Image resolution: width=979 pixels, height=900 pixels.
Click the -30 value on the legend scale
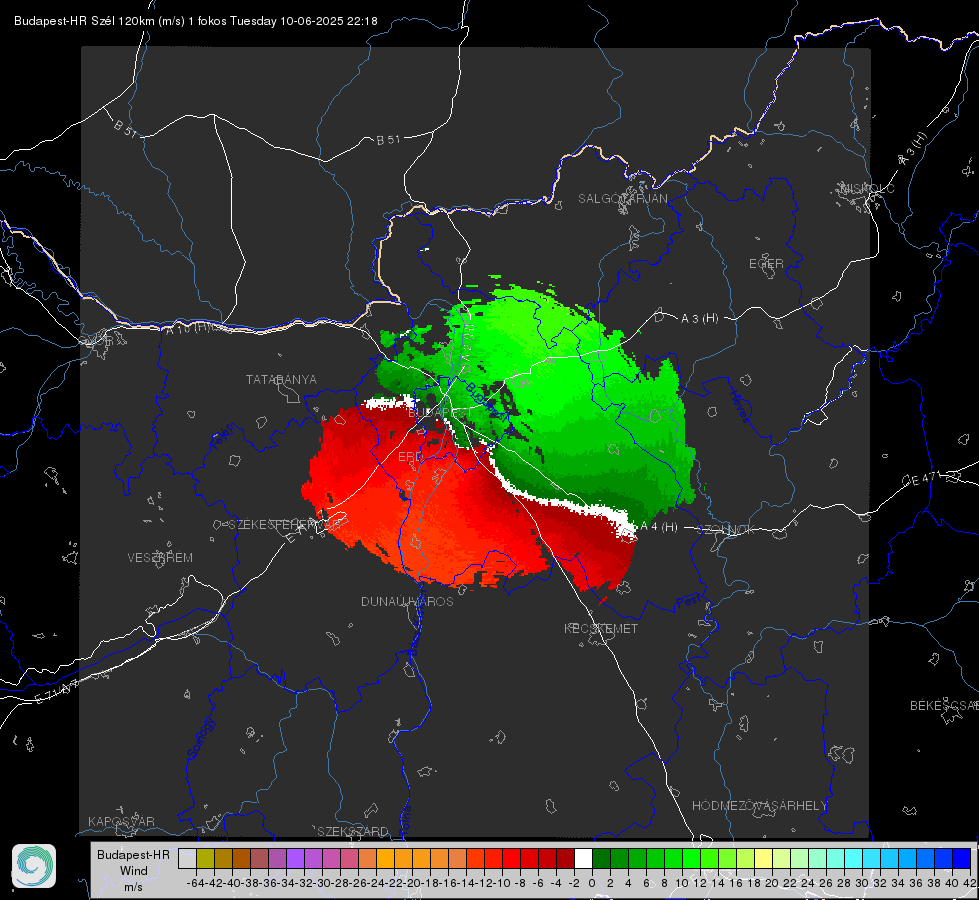pos(322,883)
